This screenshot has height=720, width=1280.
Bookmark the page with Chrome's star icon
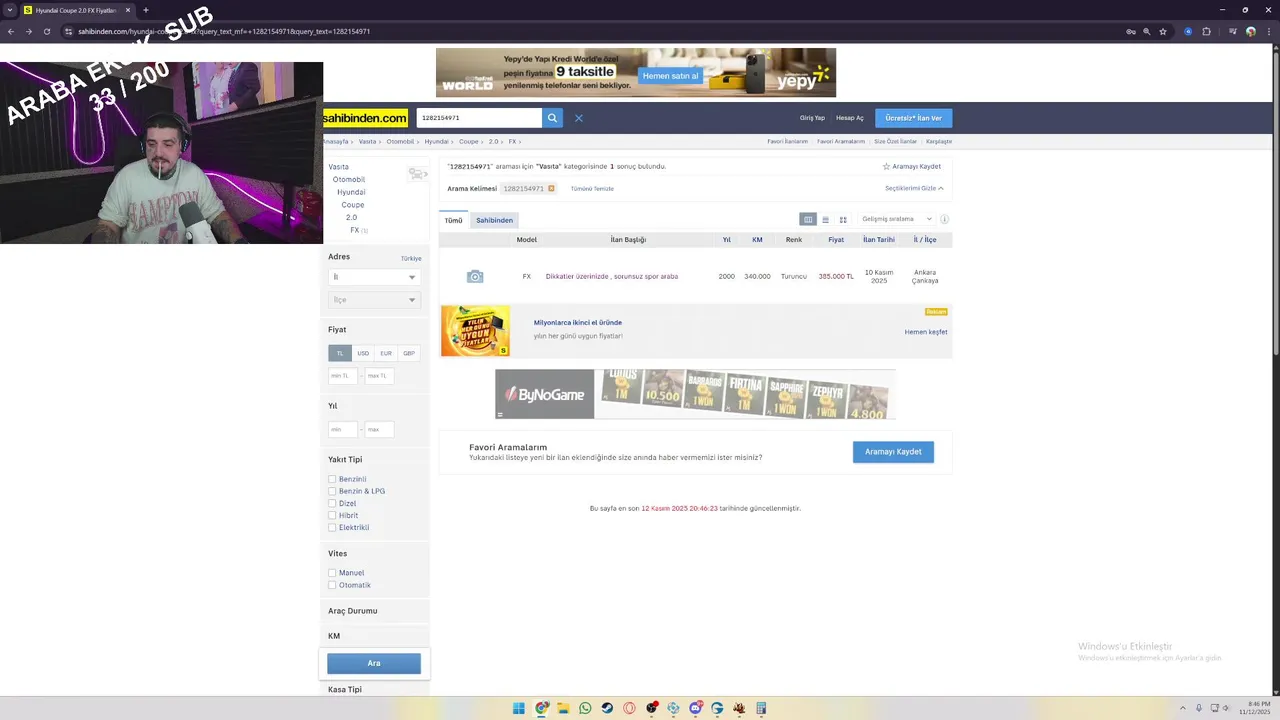[x=1163, y=31]
